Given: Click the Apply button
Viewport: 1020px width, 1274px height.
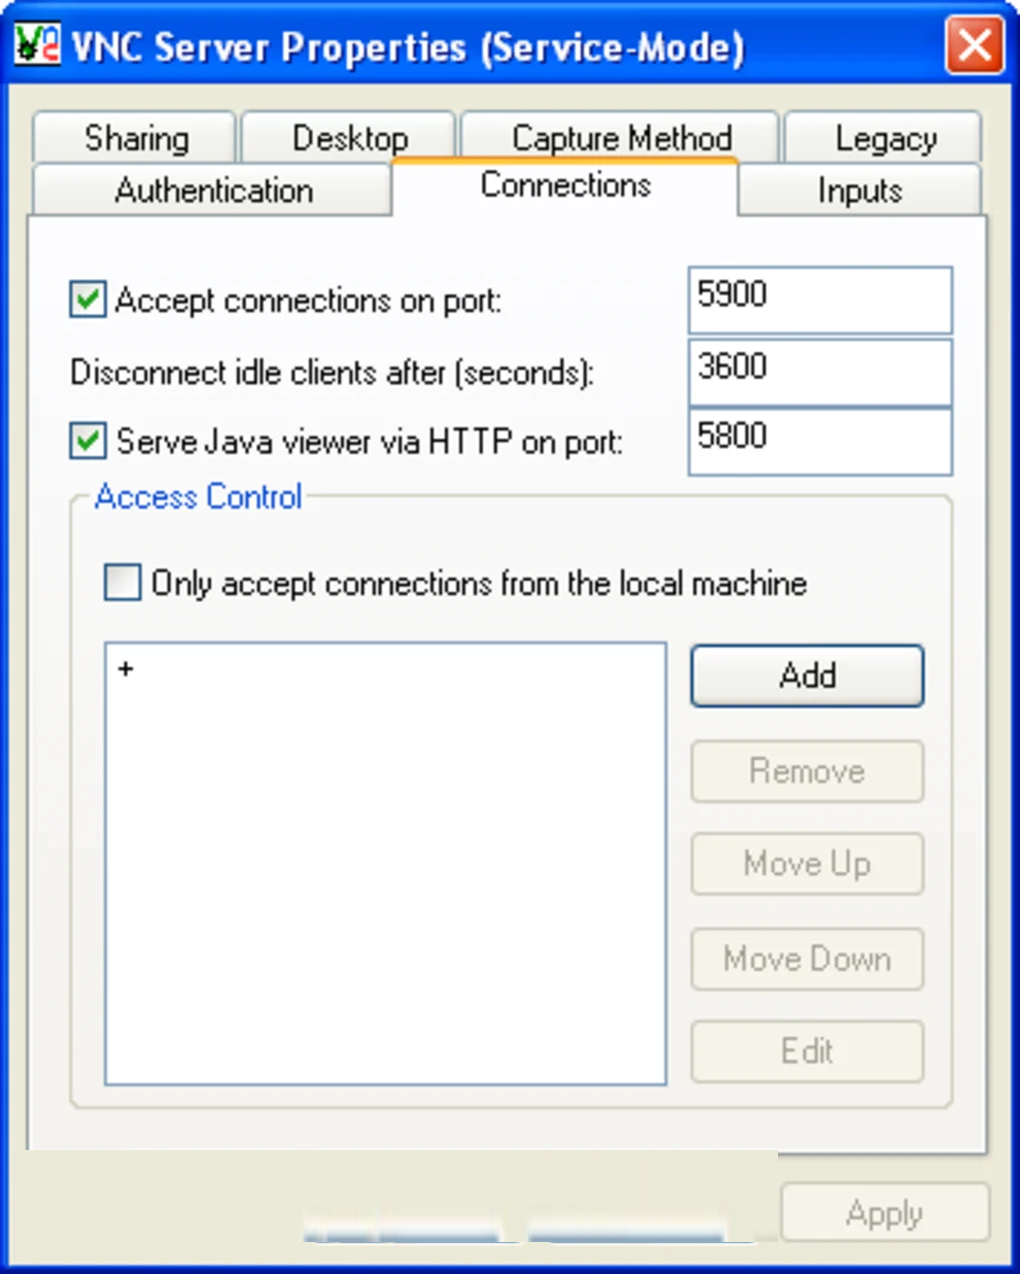Looking at the screenshot, I should (885, 1213).
